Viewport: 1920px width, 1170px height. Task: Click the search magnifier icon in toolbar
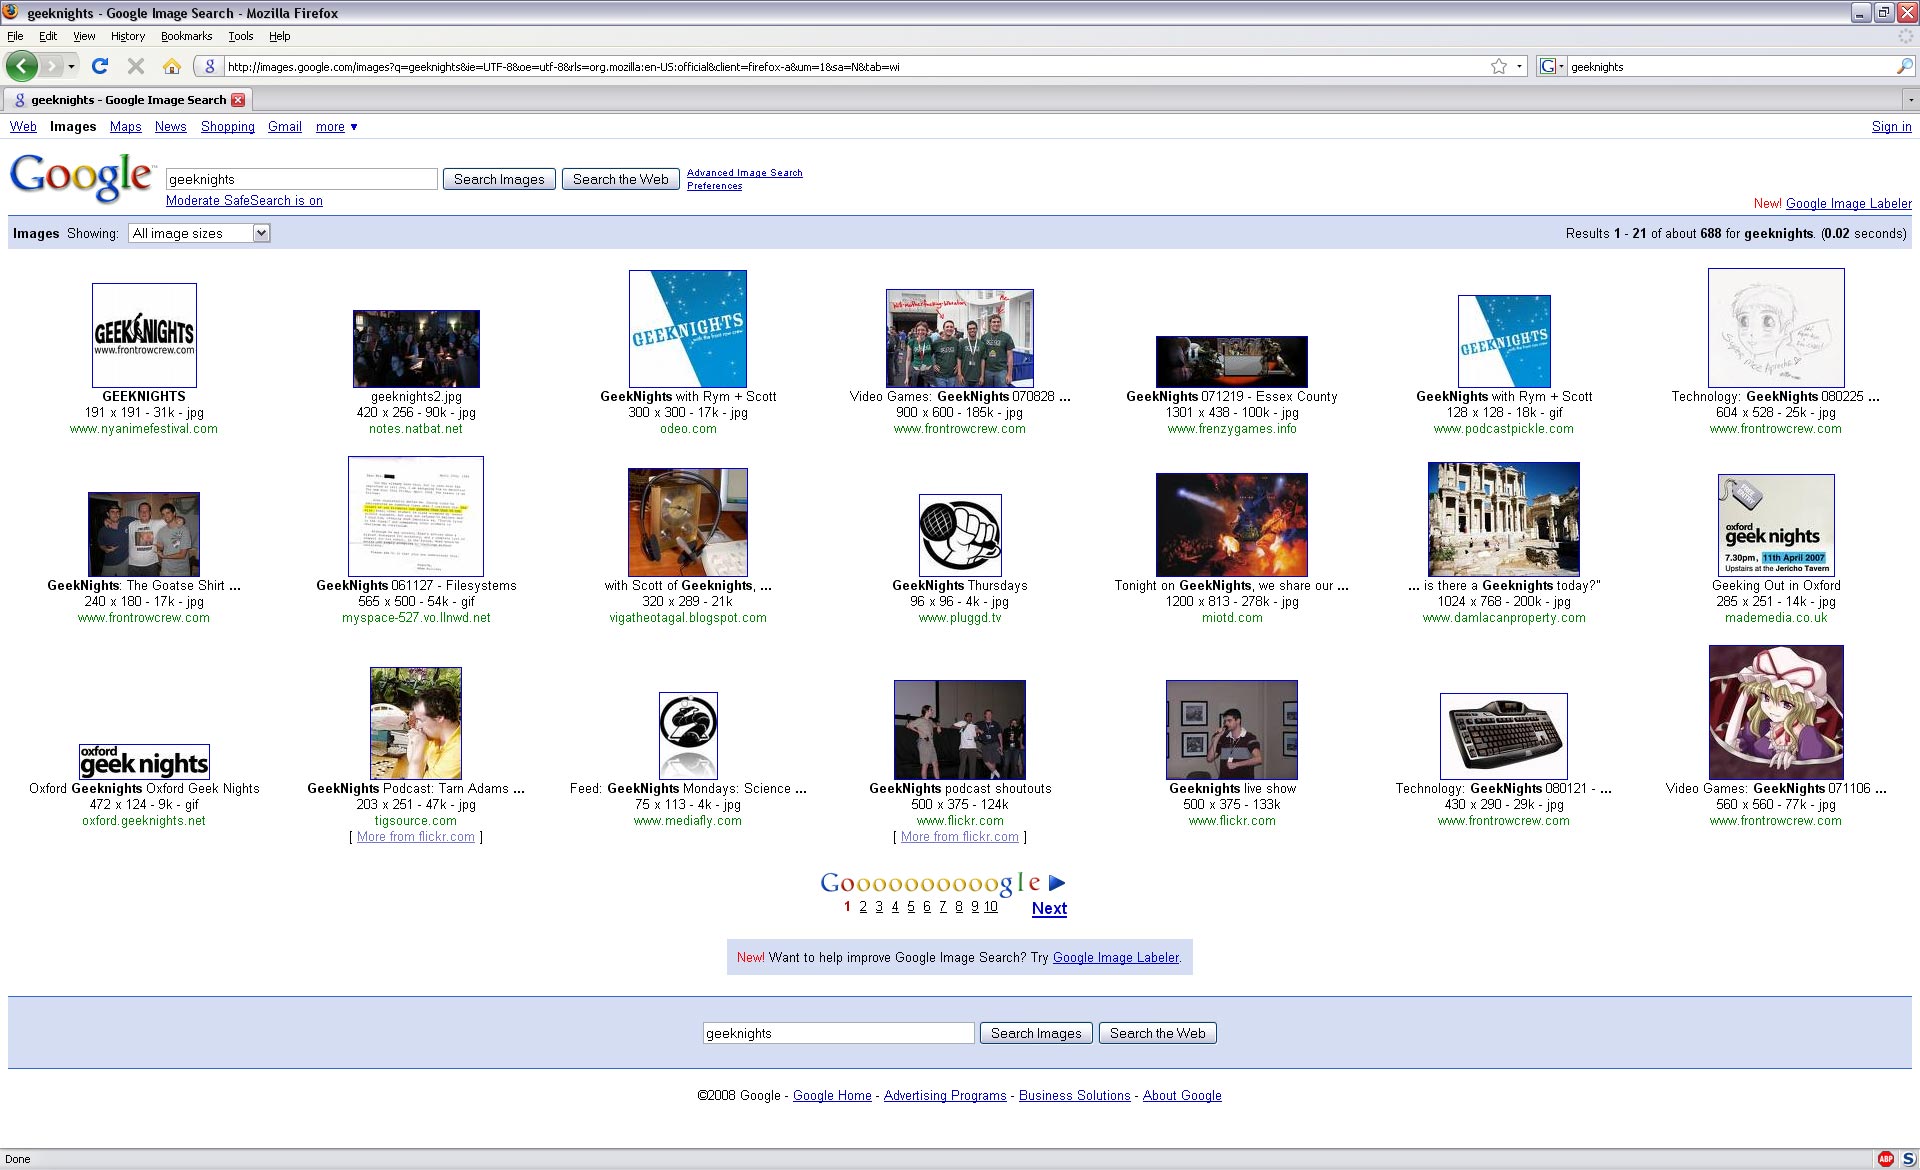(x=1904, y=66)
